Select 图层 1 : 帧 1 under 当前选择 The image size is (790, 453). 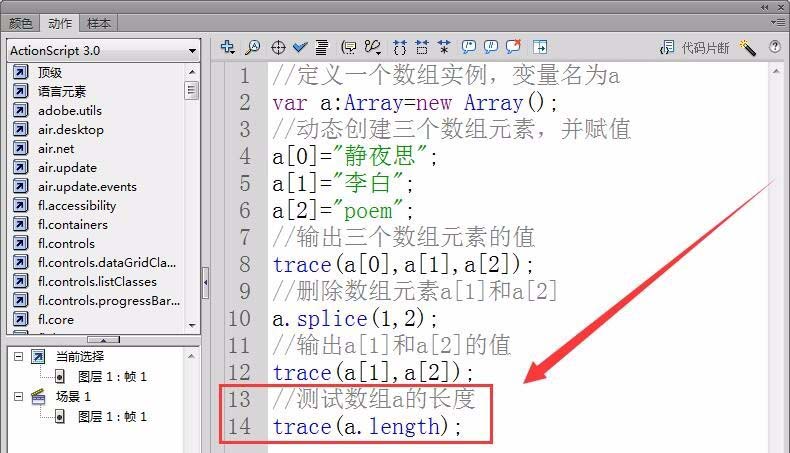click(x=112, y=376)
